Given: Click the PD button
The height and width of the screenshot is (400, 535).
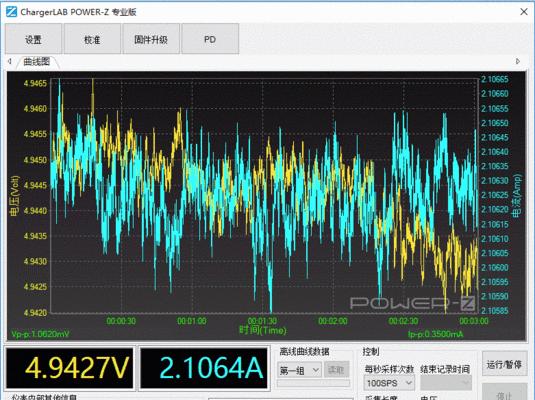Looking at the screenshot, I should point(210,39).
